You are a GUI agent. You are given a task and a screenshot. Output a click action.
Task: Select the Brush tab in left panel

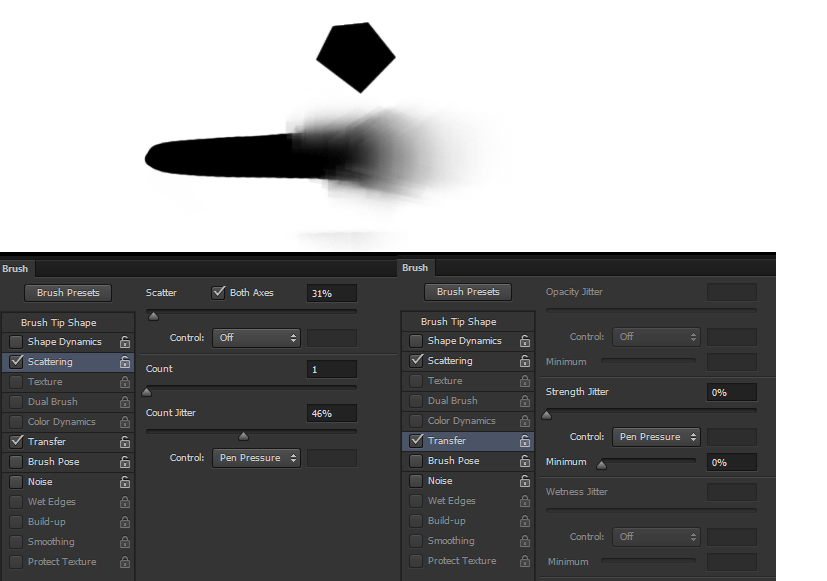[x=15, y=268]
